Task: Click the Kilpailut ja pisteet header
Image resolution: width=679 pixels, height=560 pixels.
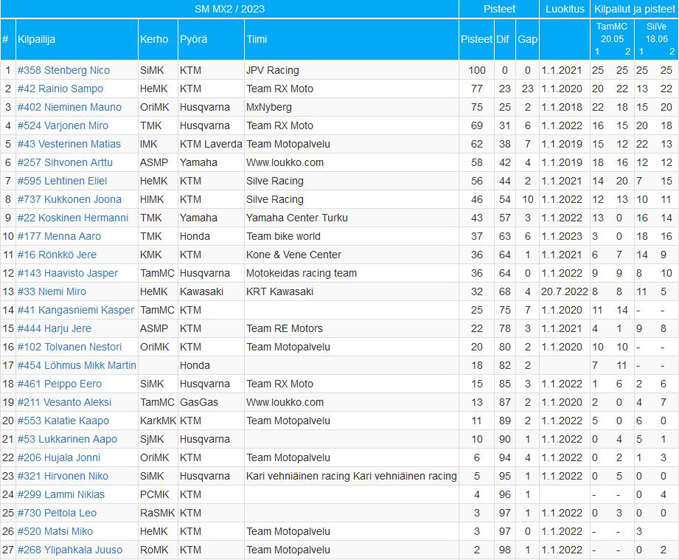Action: click(x=634, y=9)
